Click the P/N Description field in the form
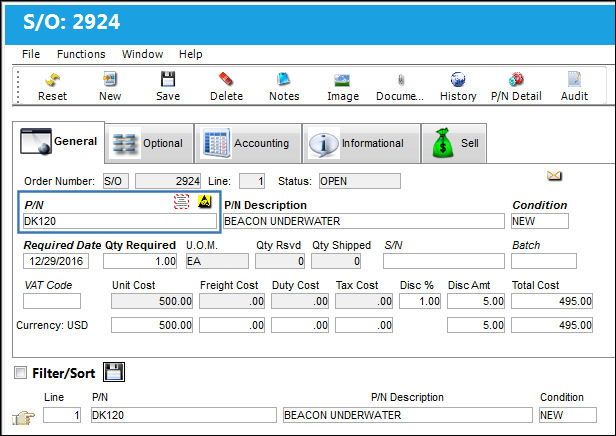Viewport: 616px width, 436px height. point(364,221)
